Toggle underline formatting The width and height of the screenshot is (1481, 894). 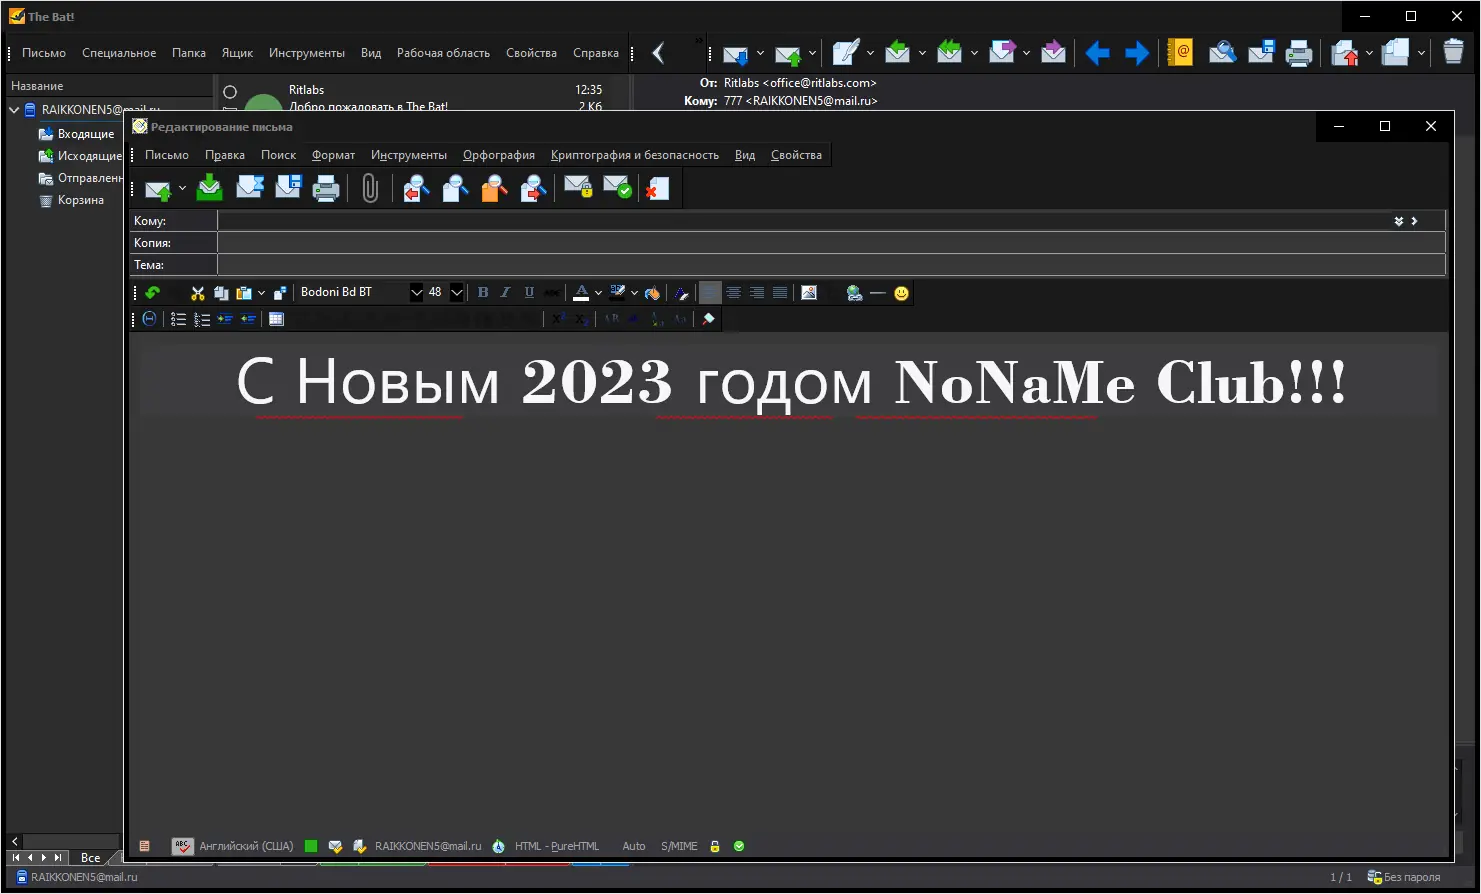529,292
